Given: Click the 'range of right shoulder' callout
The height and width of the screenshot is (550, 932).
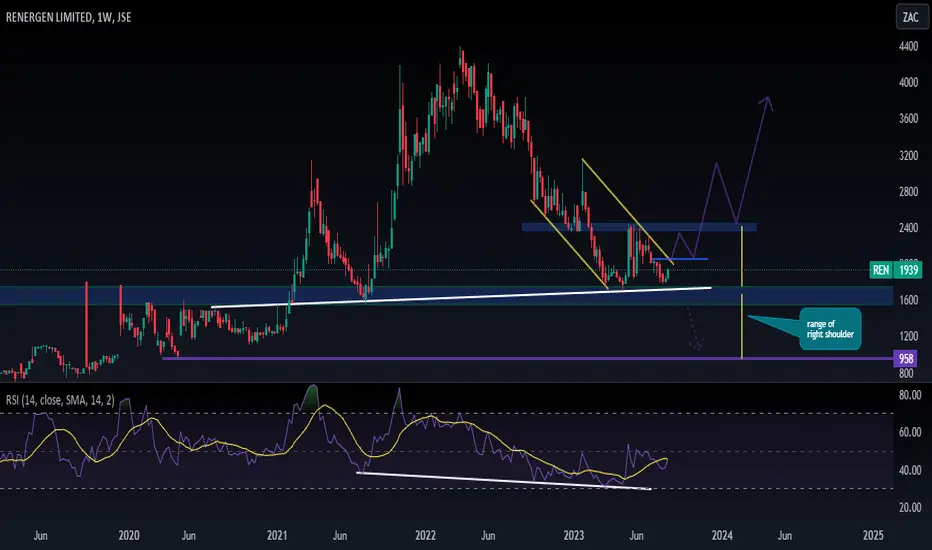Looking at the screenshot, I should [830, 329].
